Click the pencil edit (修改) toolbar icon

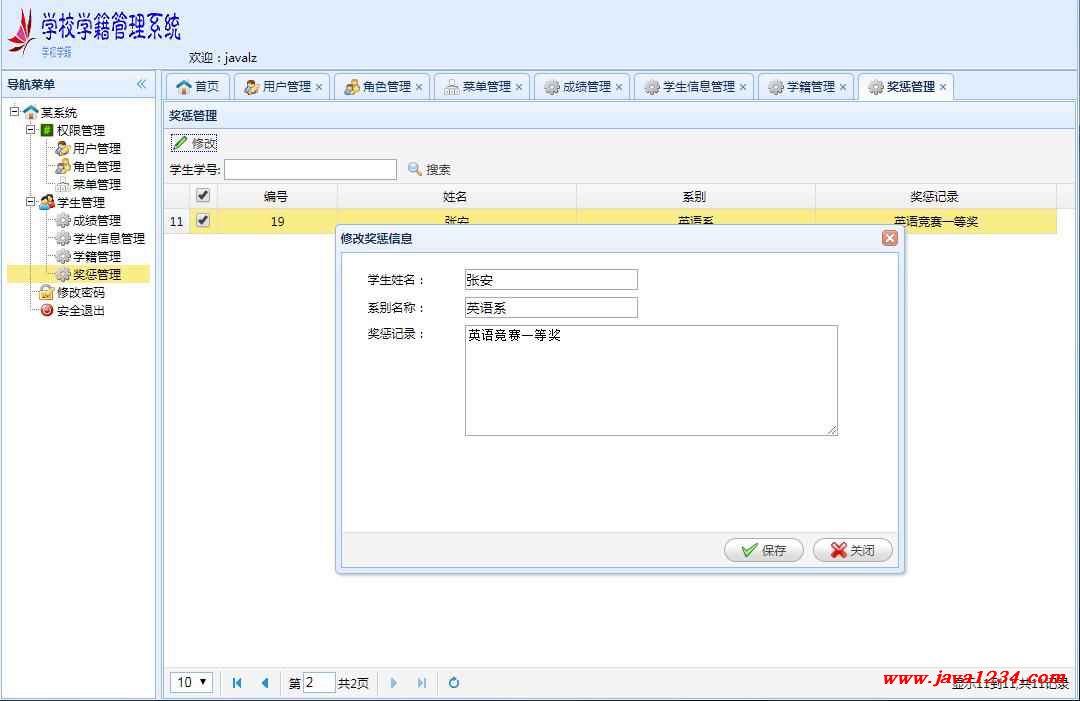[181, 143]
